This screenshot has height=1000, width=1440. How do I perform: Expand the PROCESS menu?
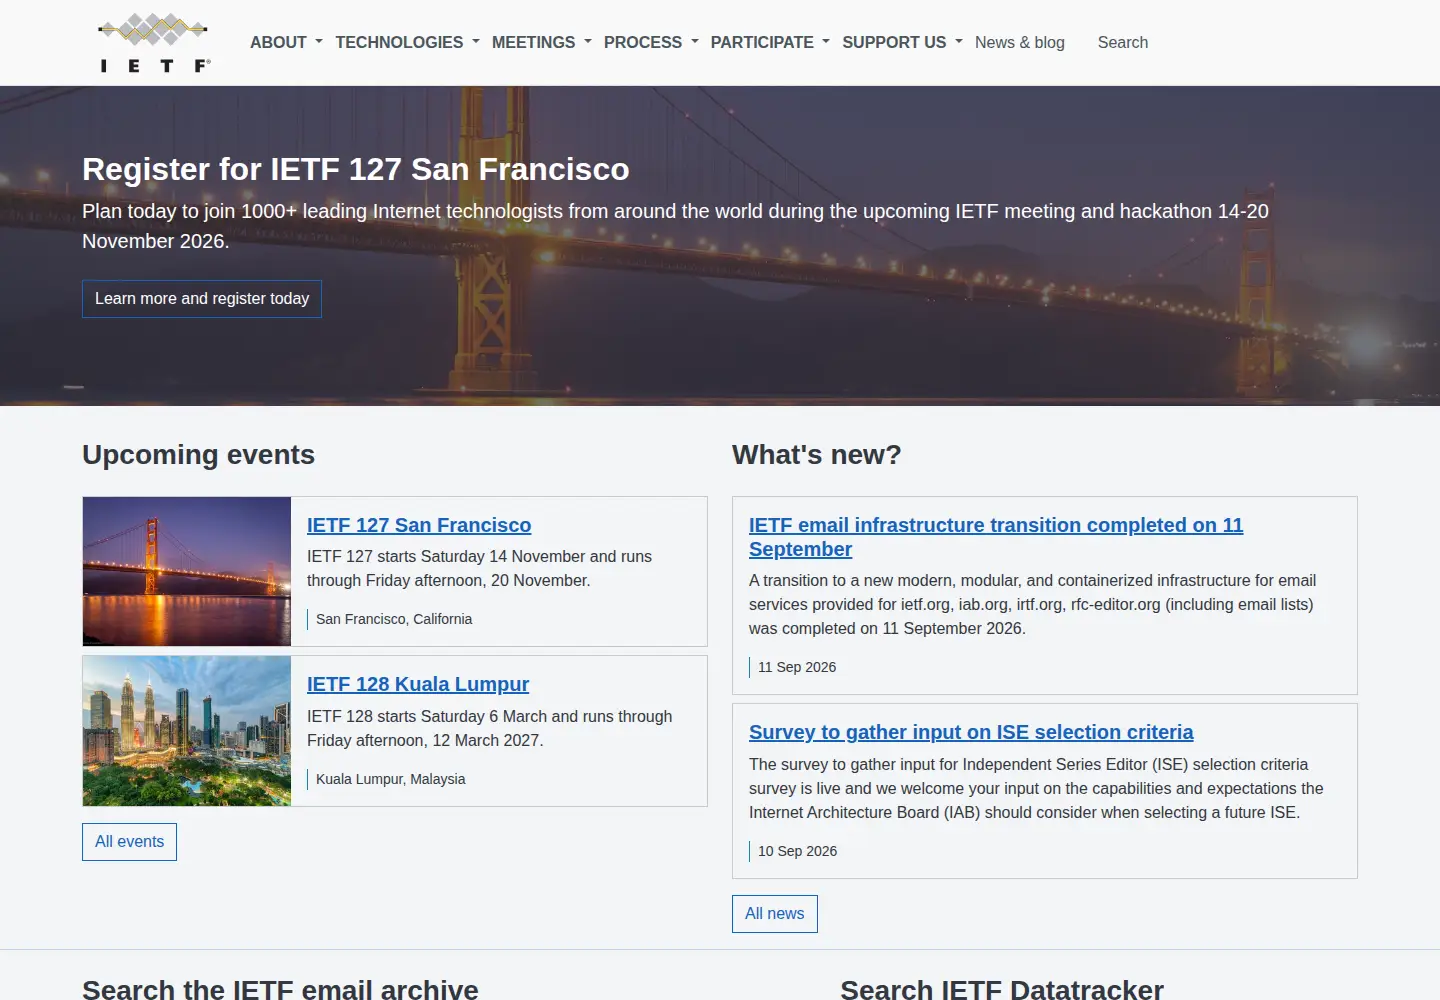pos(651,42)
